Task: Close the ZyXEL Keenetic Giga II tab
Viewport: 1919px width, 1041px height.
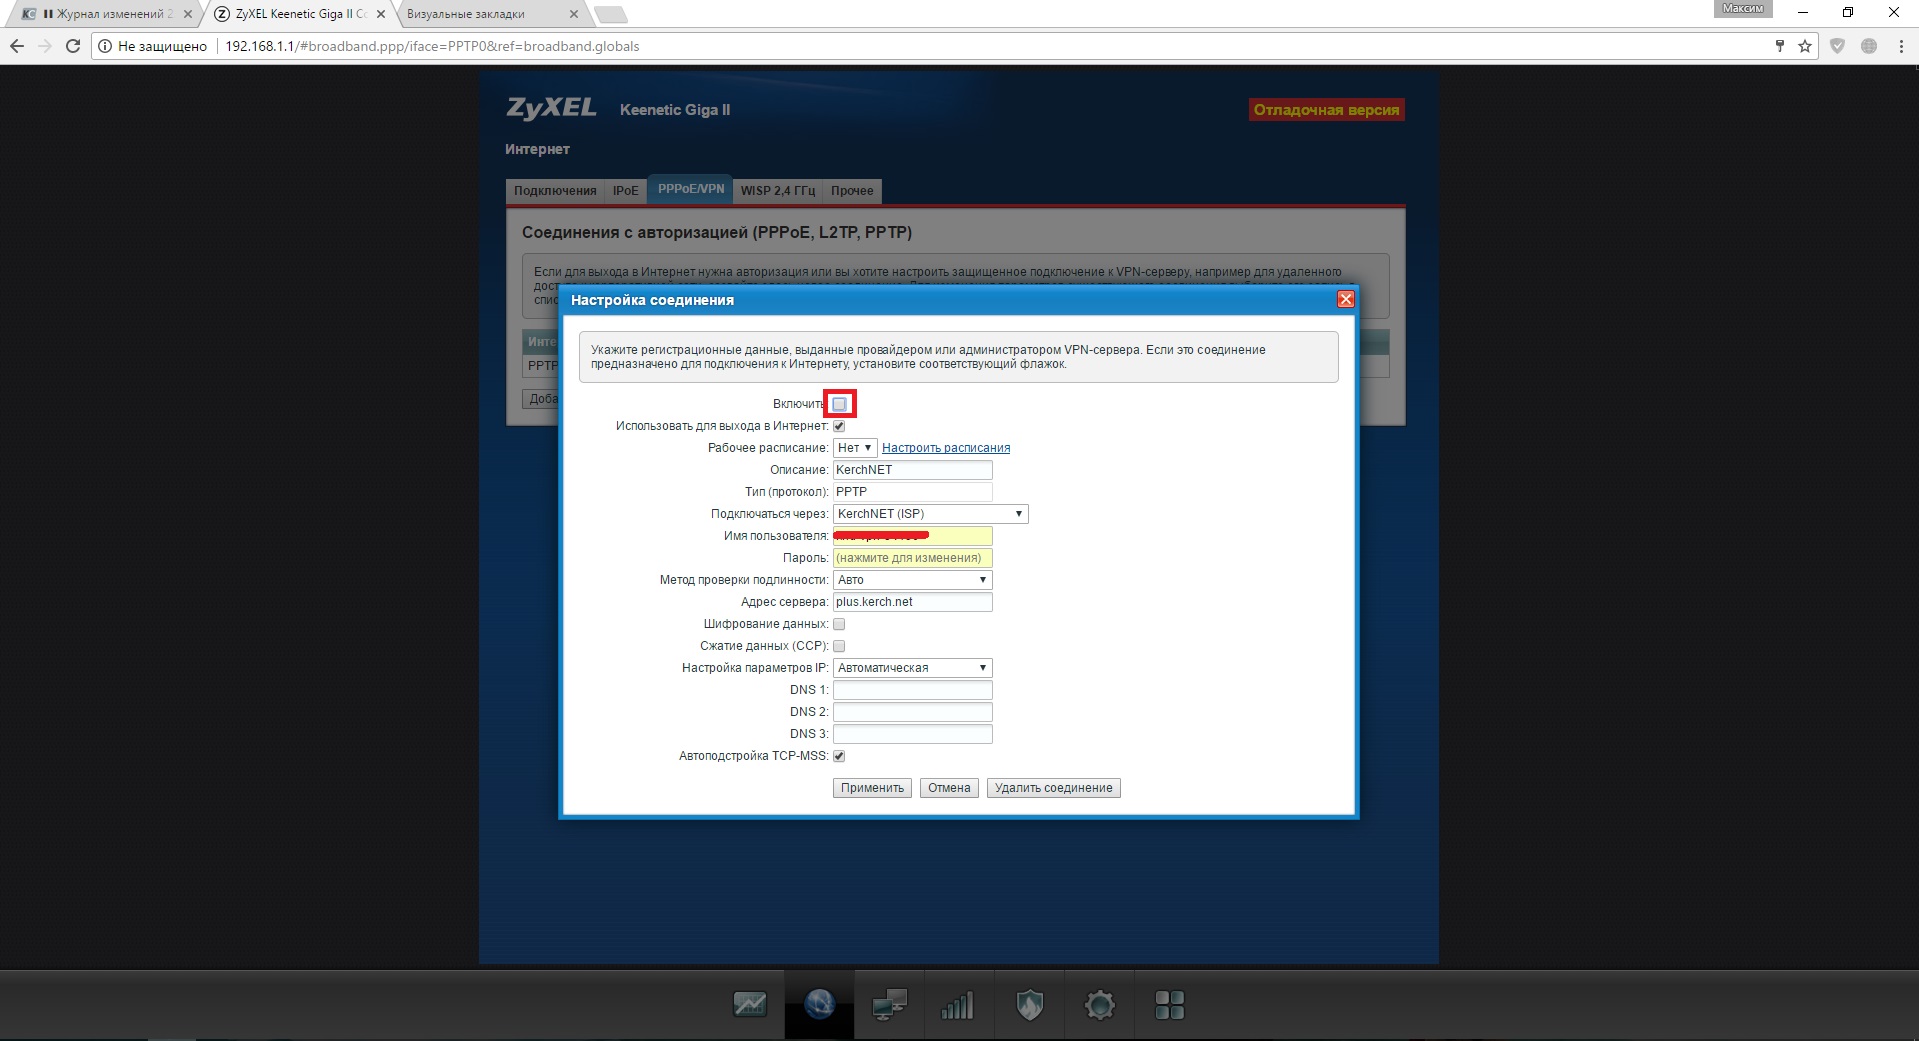Action: pyautogui.click(x=380, y=14)
